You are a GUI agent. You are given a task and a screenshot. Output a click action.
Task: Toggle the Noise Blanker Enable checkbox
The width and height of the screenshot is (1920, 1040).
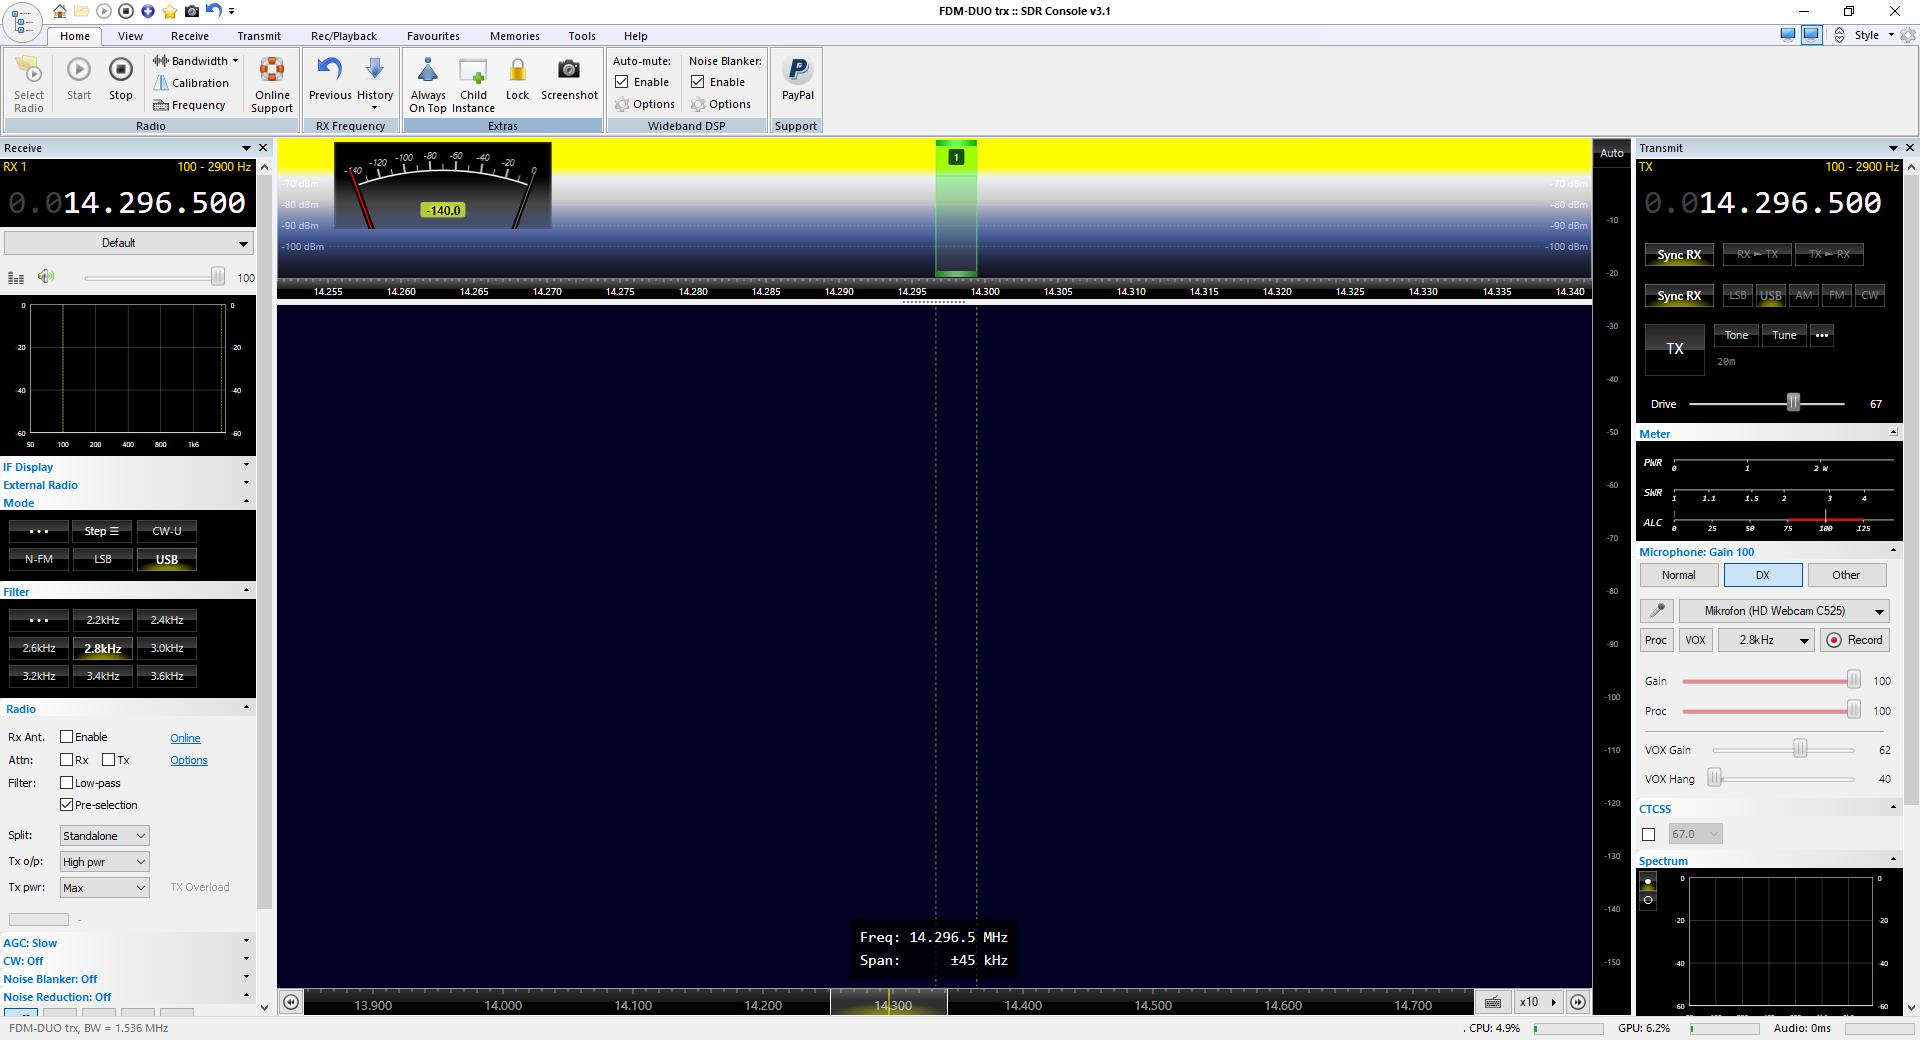point(698,82)
